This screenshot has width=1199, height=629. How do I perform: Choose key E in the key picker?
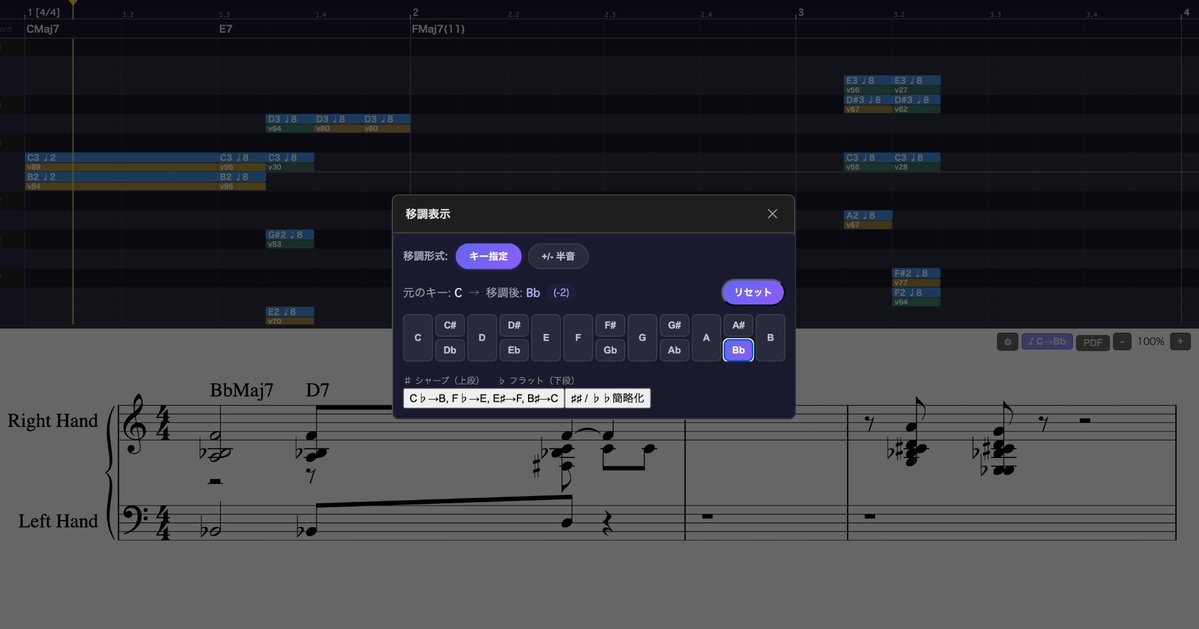click(x=546, y=337)
